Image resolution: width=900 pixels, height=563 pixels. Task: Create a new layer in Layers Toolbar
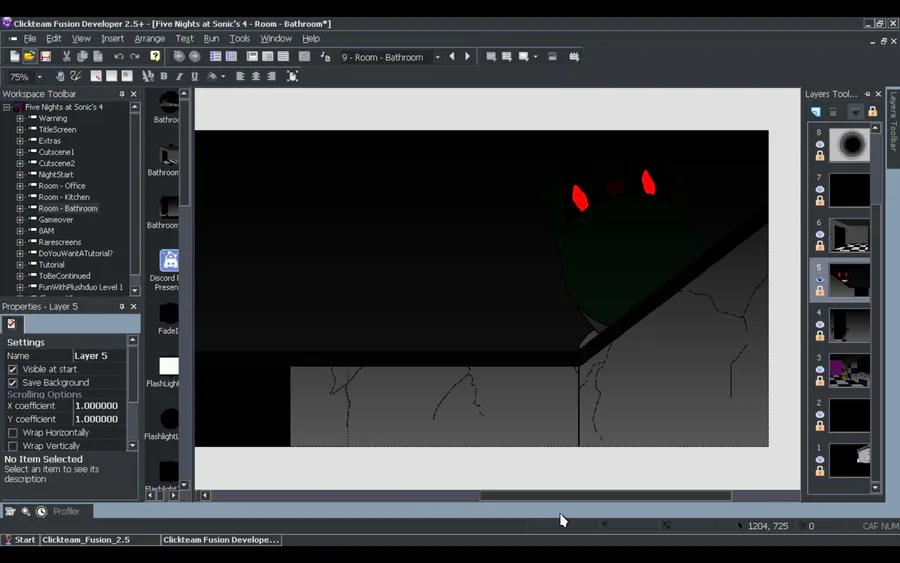coord(816,111)
